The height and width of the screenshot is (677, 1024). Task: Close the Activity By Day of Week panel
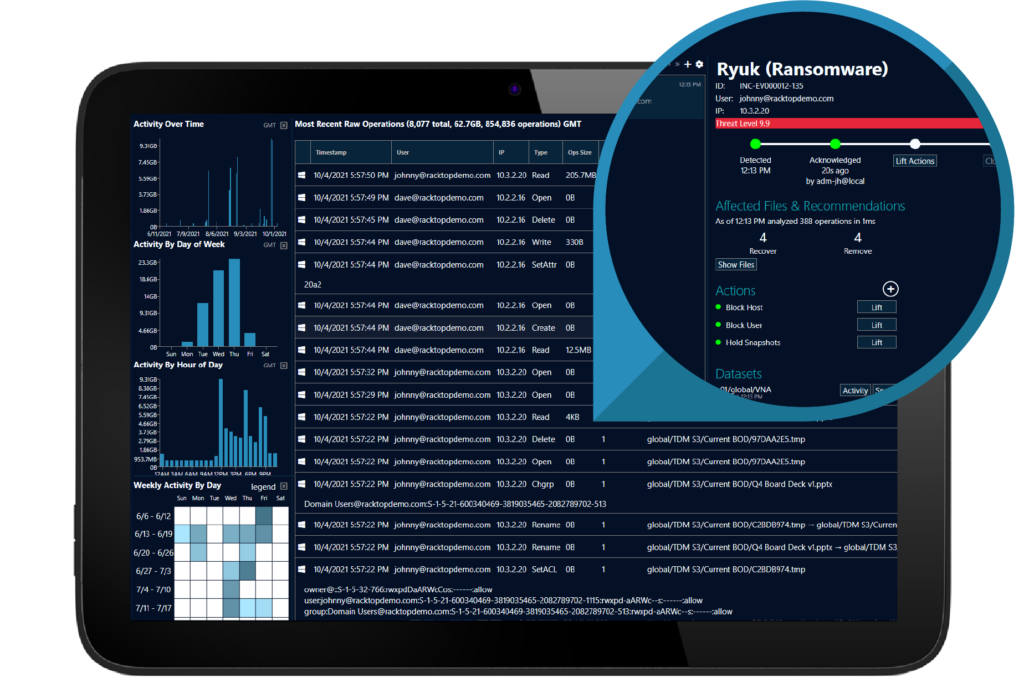coord(283,245)
